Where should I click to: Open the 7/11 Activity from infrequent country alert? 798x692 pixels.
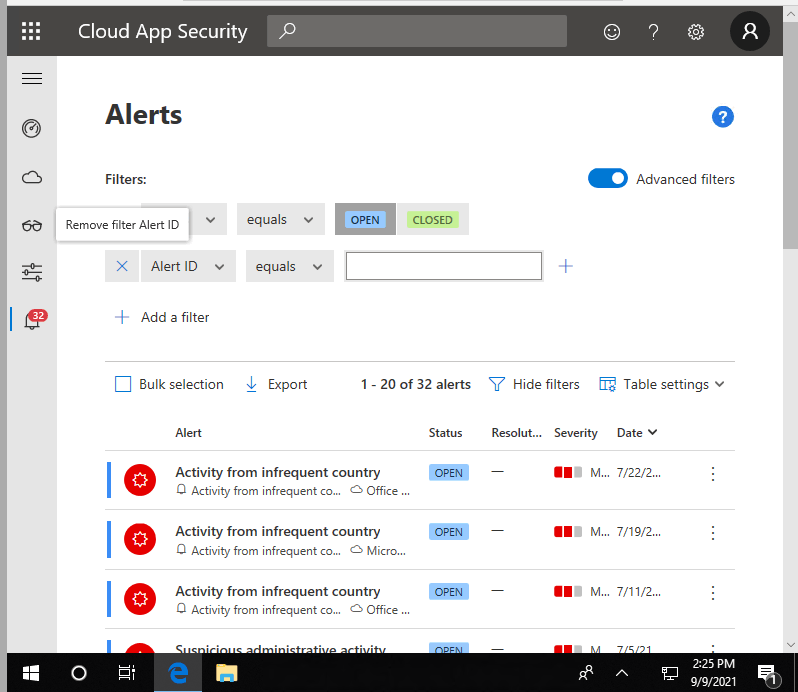[278, 591]
